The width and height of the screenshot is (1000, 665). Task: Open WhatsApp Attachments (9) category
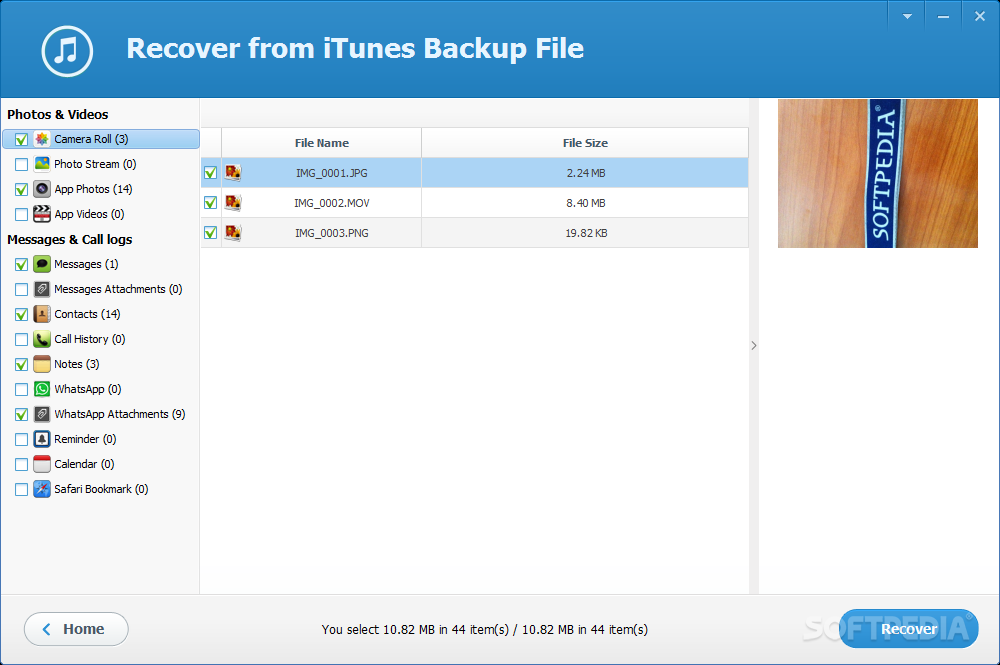tap(120, 414)
